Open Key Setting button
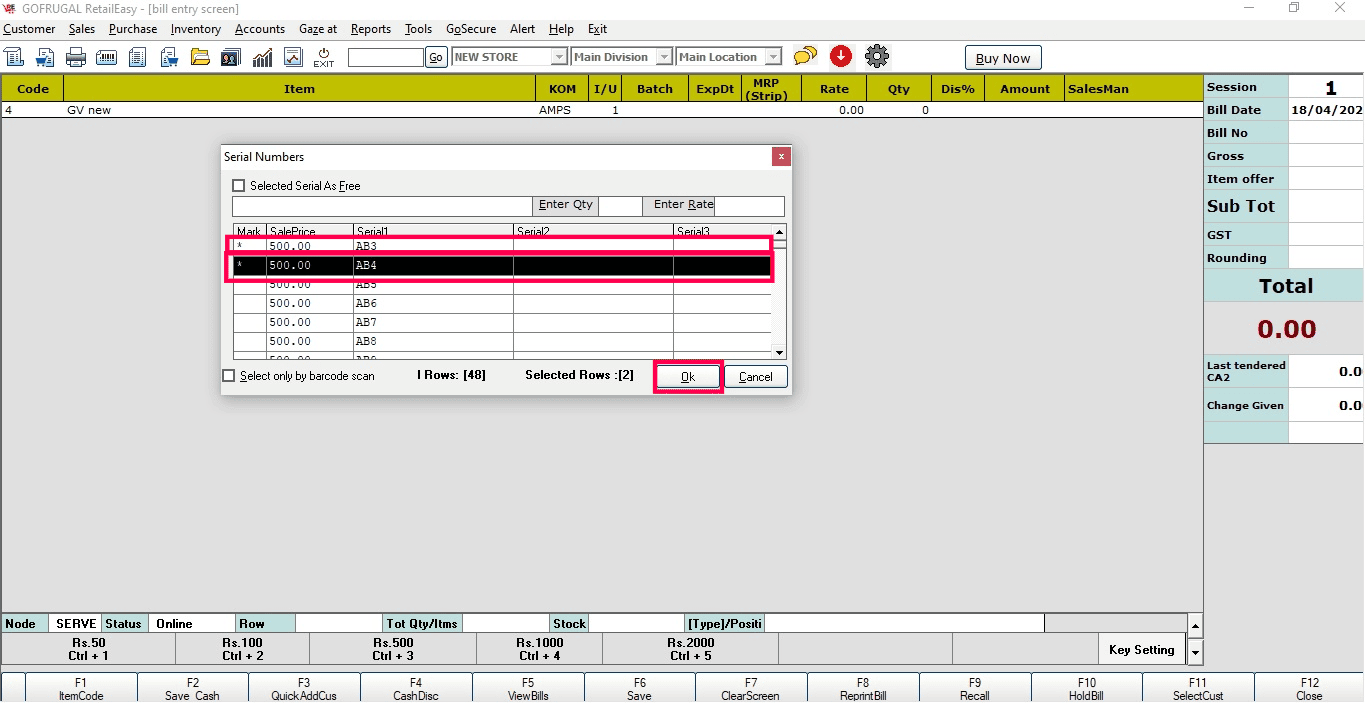This screenshot has width=1365, height=703. 1141,650
